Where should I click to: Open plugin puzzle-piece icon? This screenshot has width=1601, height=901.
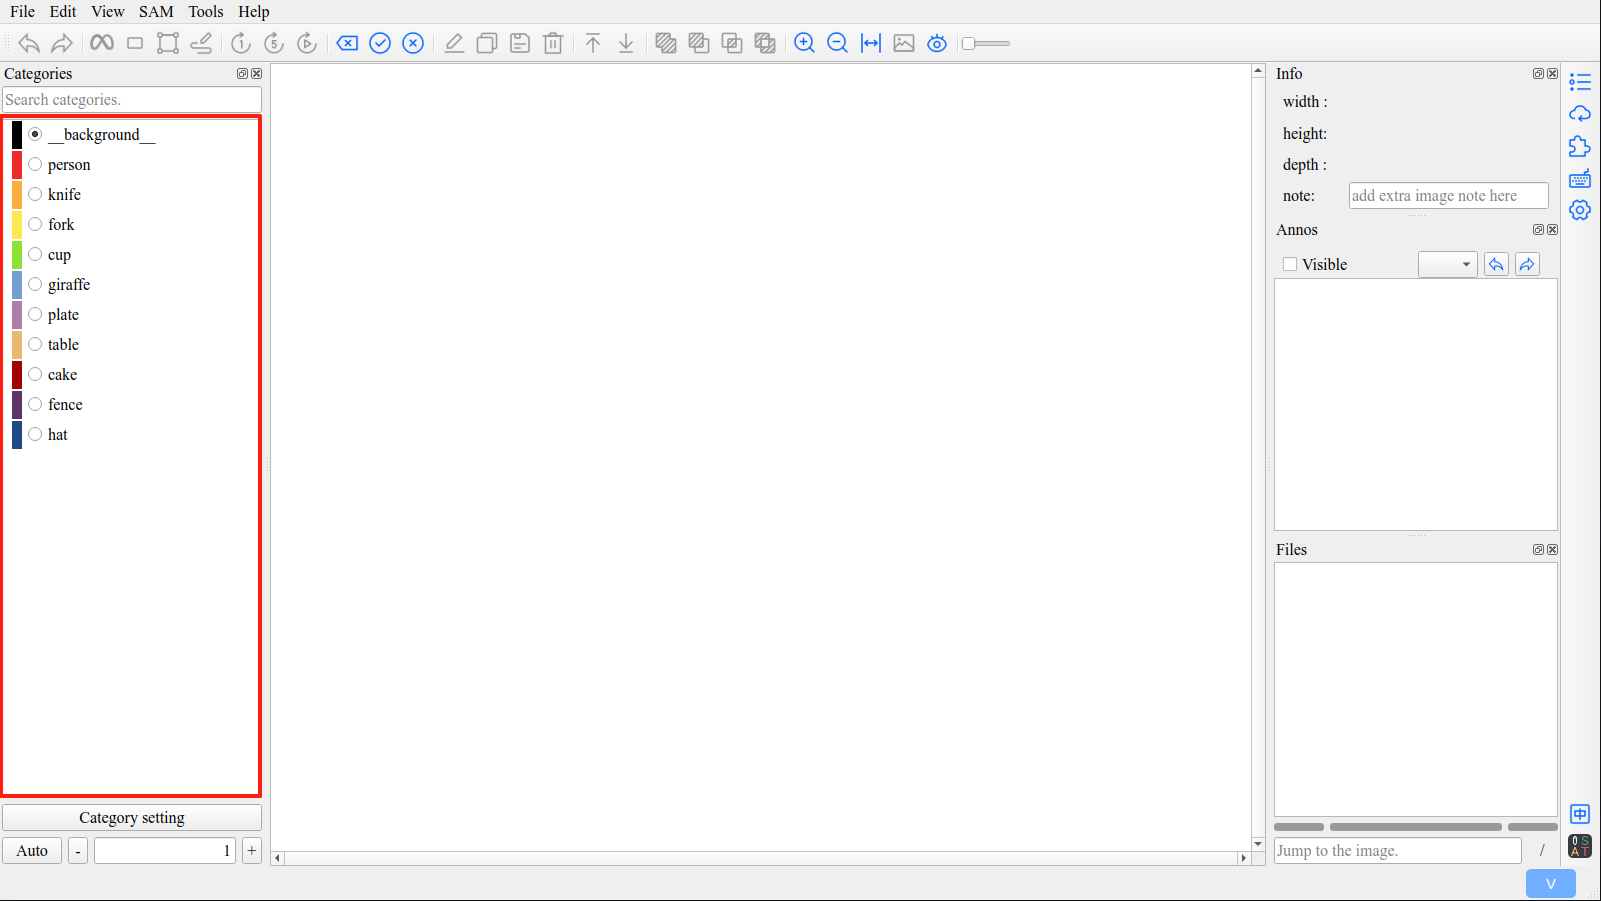[x=1580, y=146]
